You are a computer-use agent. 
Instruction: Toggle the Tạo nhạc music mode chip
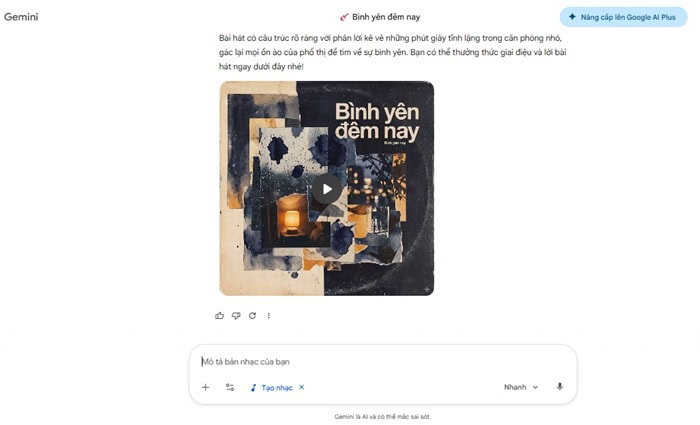272,388
